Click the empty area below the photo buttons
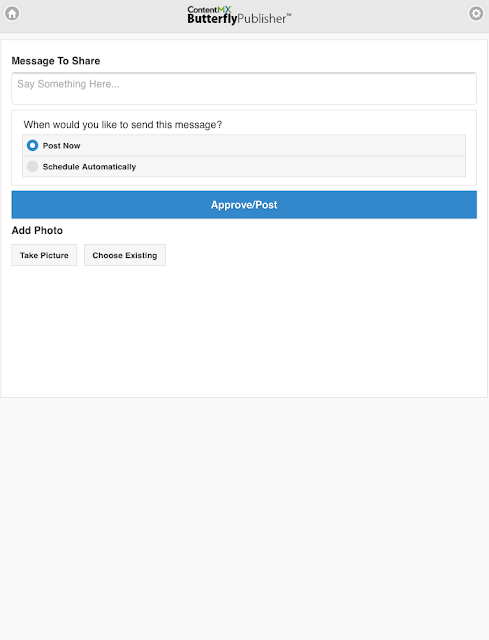 [x=244, y=331]
